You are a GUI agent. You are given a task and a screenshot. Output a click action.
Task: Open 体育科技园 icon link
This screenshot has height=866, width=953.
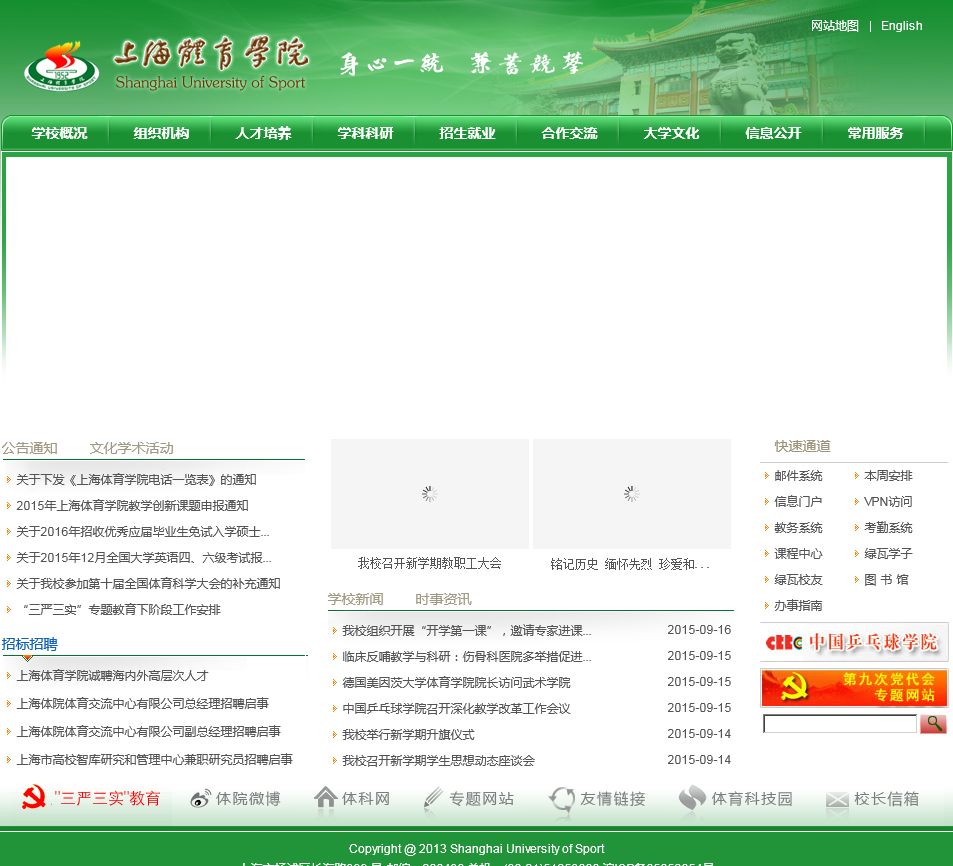[735, 799]
